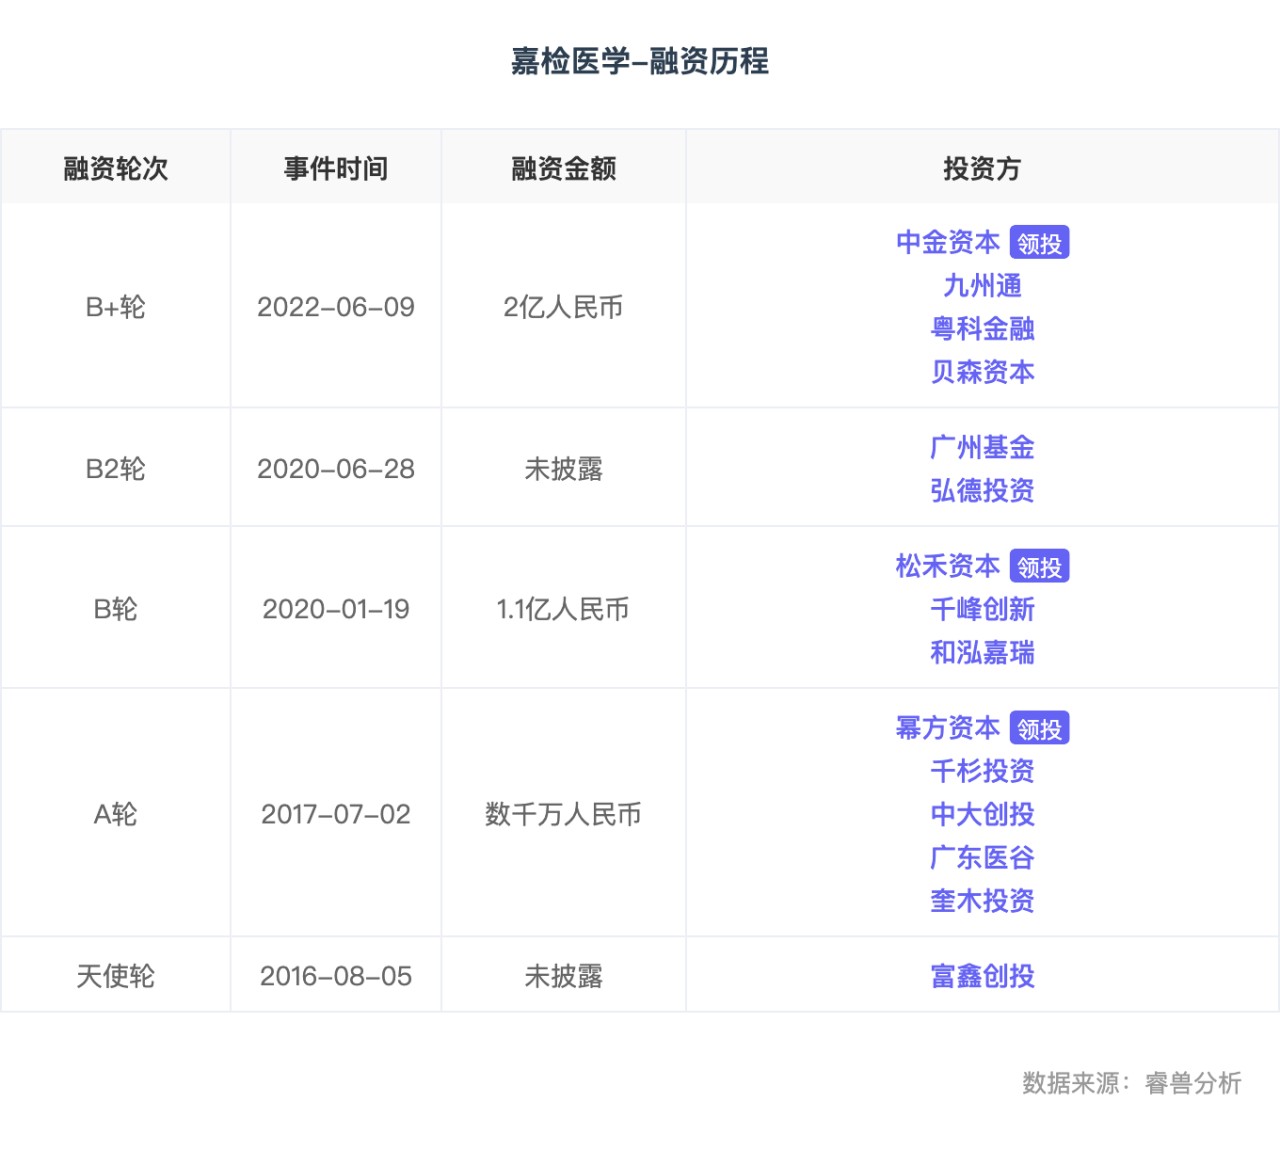
Task: Click the B+轮 round cell
Action: coord(116,307)
